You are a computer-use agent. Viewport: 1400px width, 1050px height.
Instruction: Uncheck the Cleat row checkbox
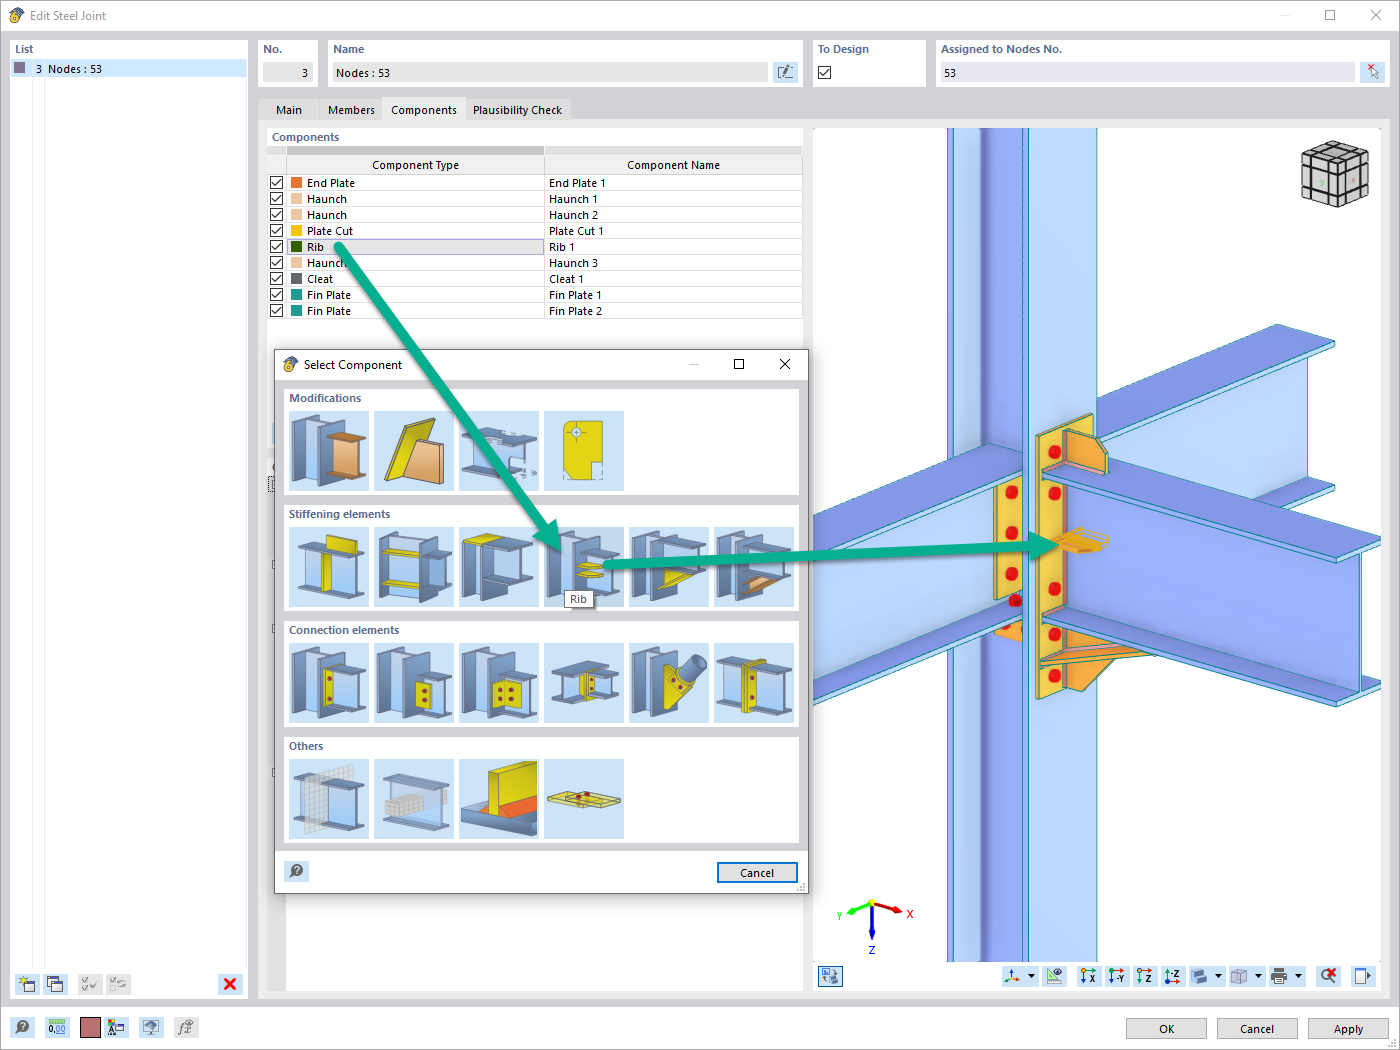(x=276, y=279)
